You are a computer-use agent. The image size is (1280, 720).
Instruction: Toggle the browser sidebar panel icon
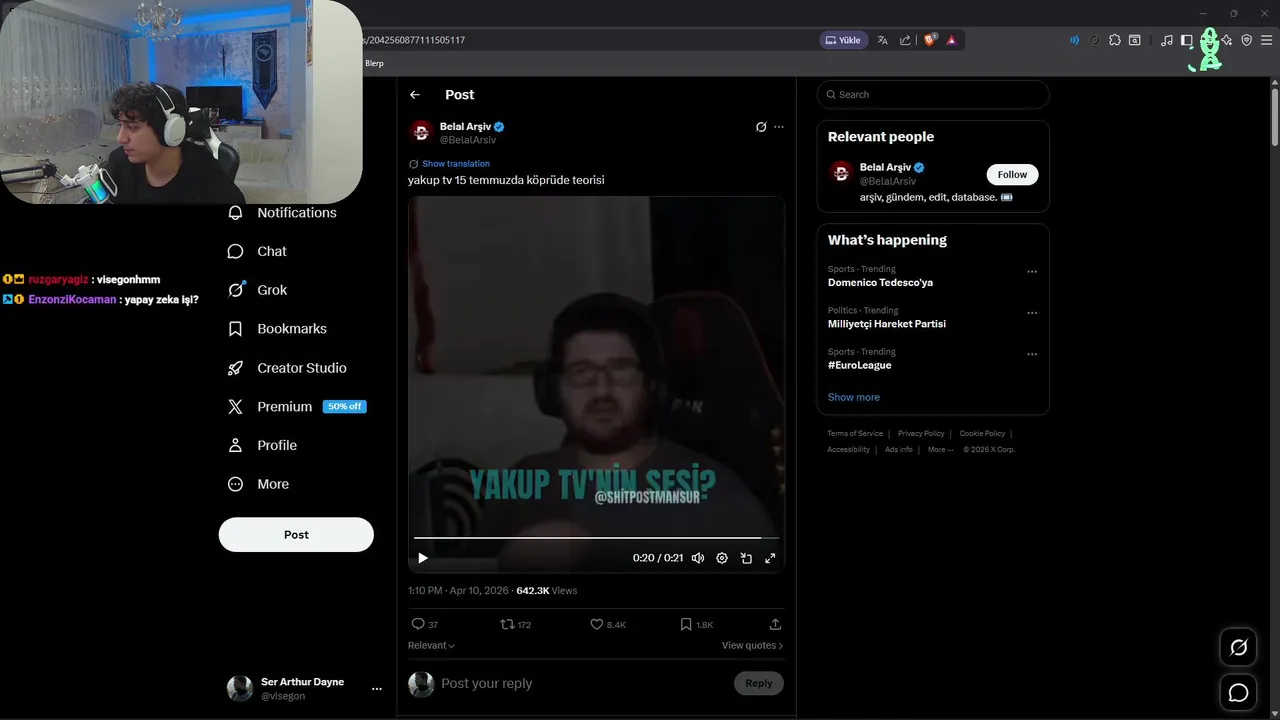1187,40
